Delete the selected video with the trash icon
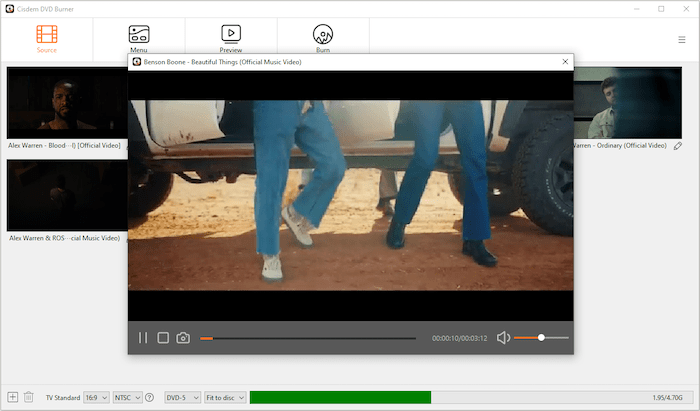 point(29,397)
